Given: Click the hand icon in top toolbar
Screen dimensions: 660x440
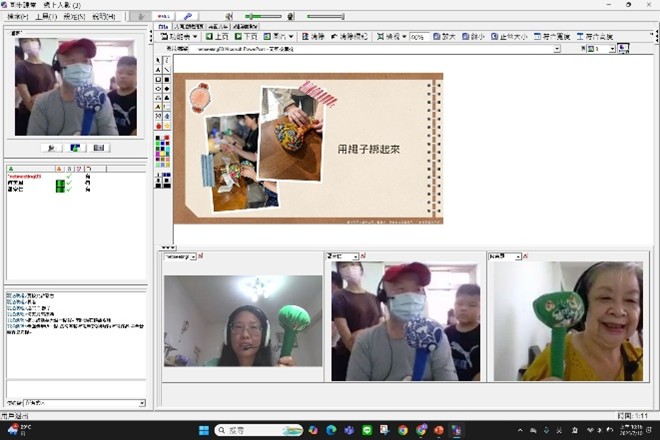Looking at the screenshot, I should pos(141,16).
